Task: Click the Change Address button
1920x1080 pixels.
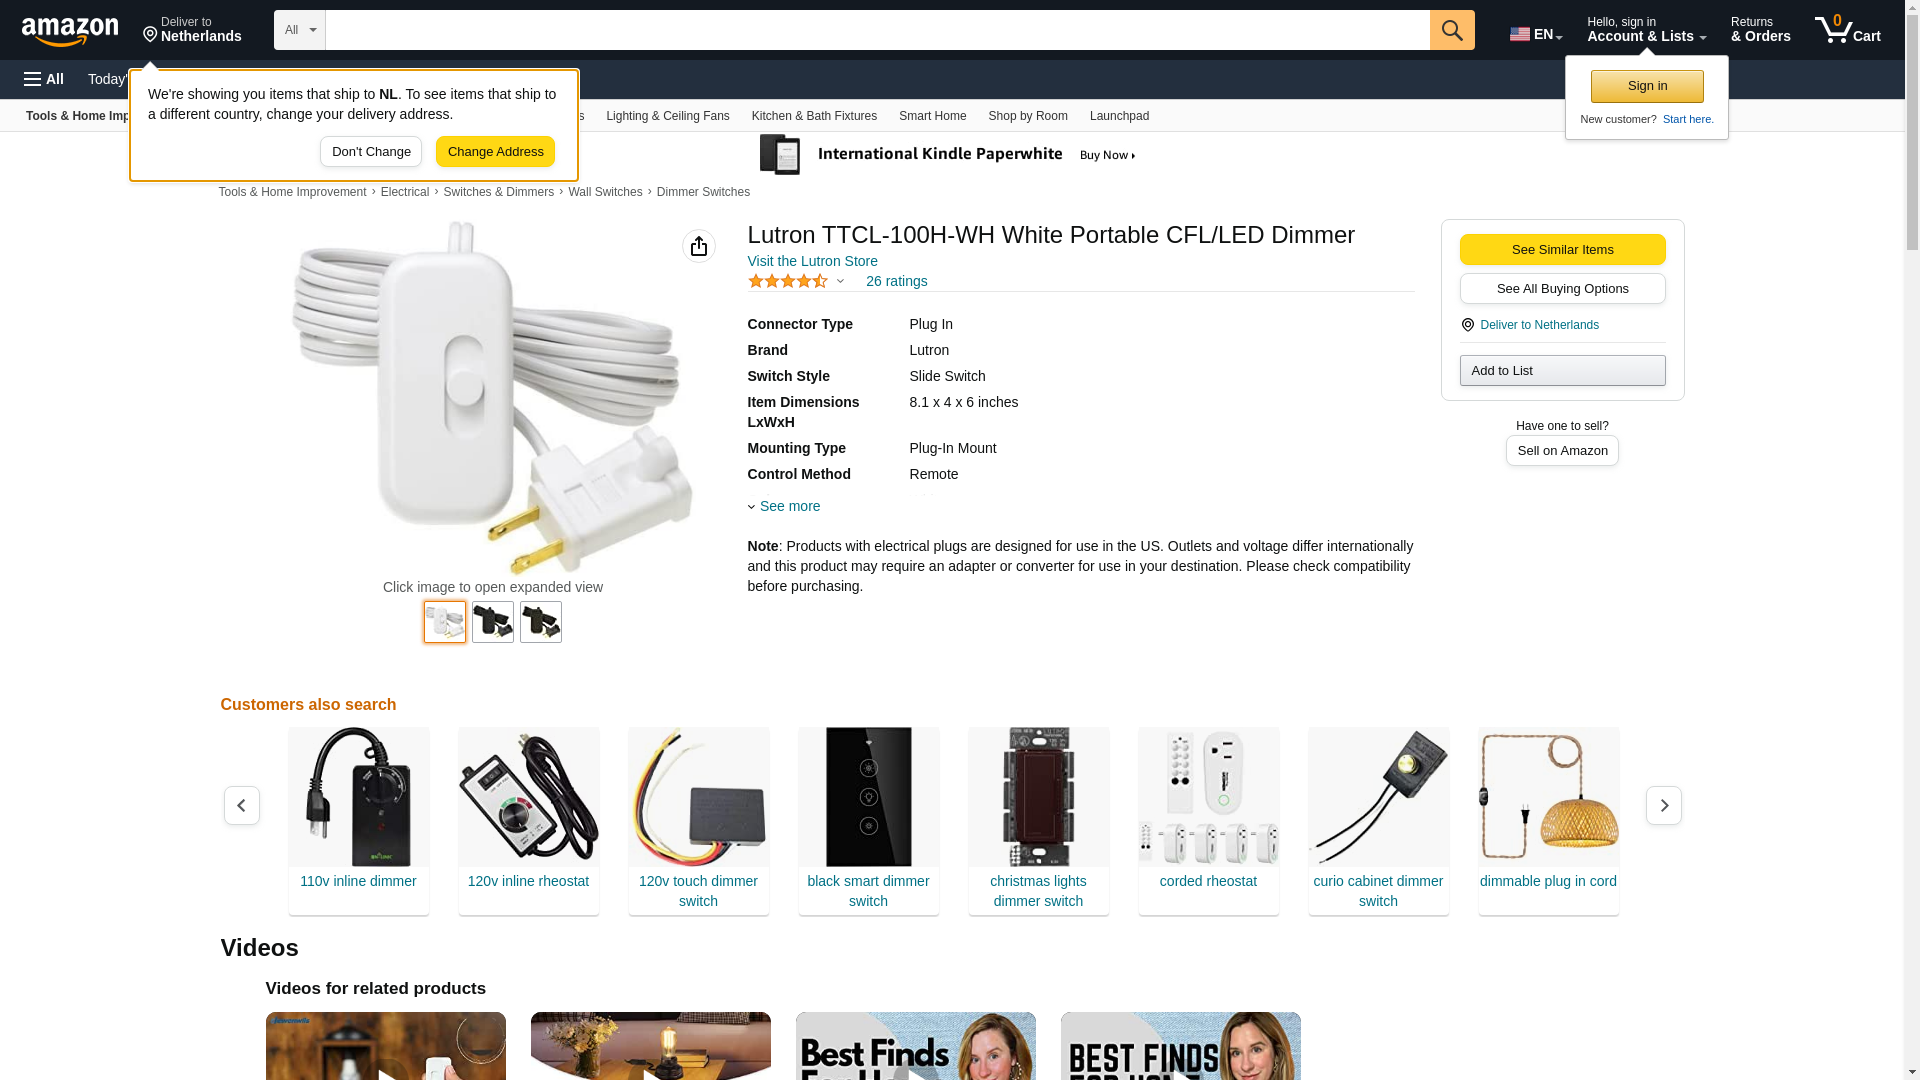Action: (x=495, y=152)
